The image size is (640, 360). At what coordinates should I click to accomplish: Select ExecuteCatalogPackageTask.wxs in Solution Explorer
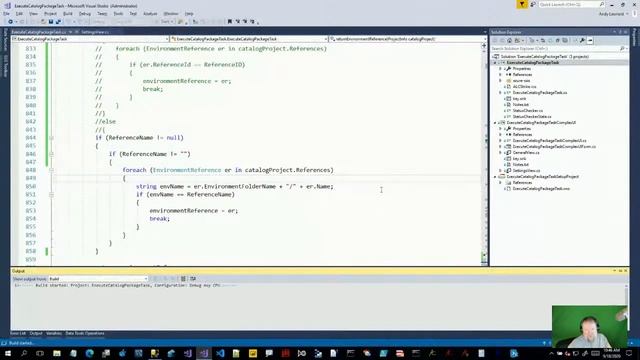click(x=541, y=189)
